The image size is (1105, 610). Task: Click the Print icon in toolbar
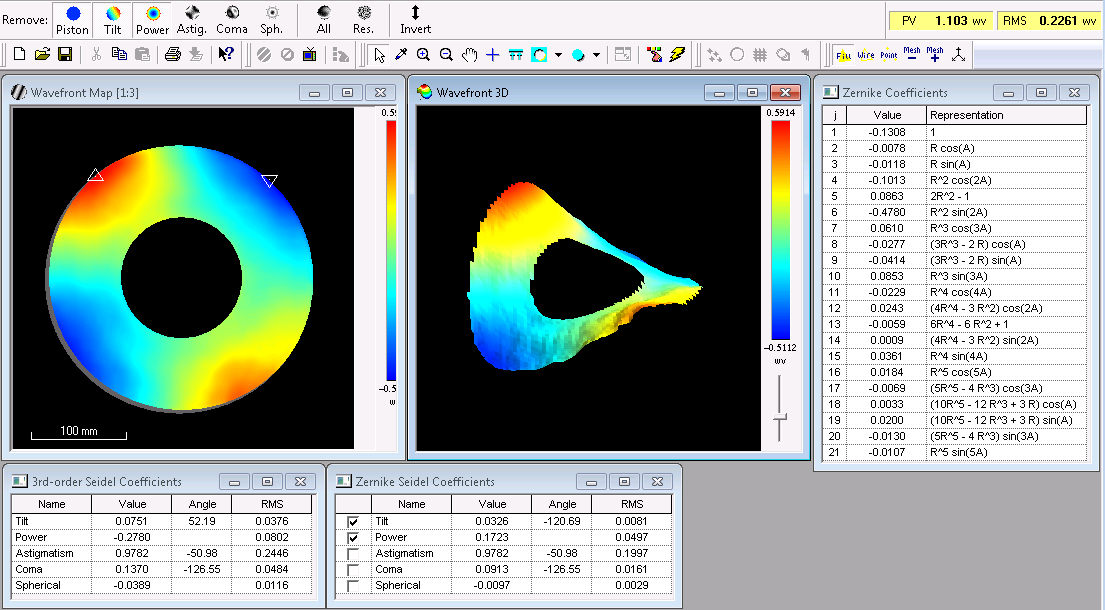(x=172, y=54)
